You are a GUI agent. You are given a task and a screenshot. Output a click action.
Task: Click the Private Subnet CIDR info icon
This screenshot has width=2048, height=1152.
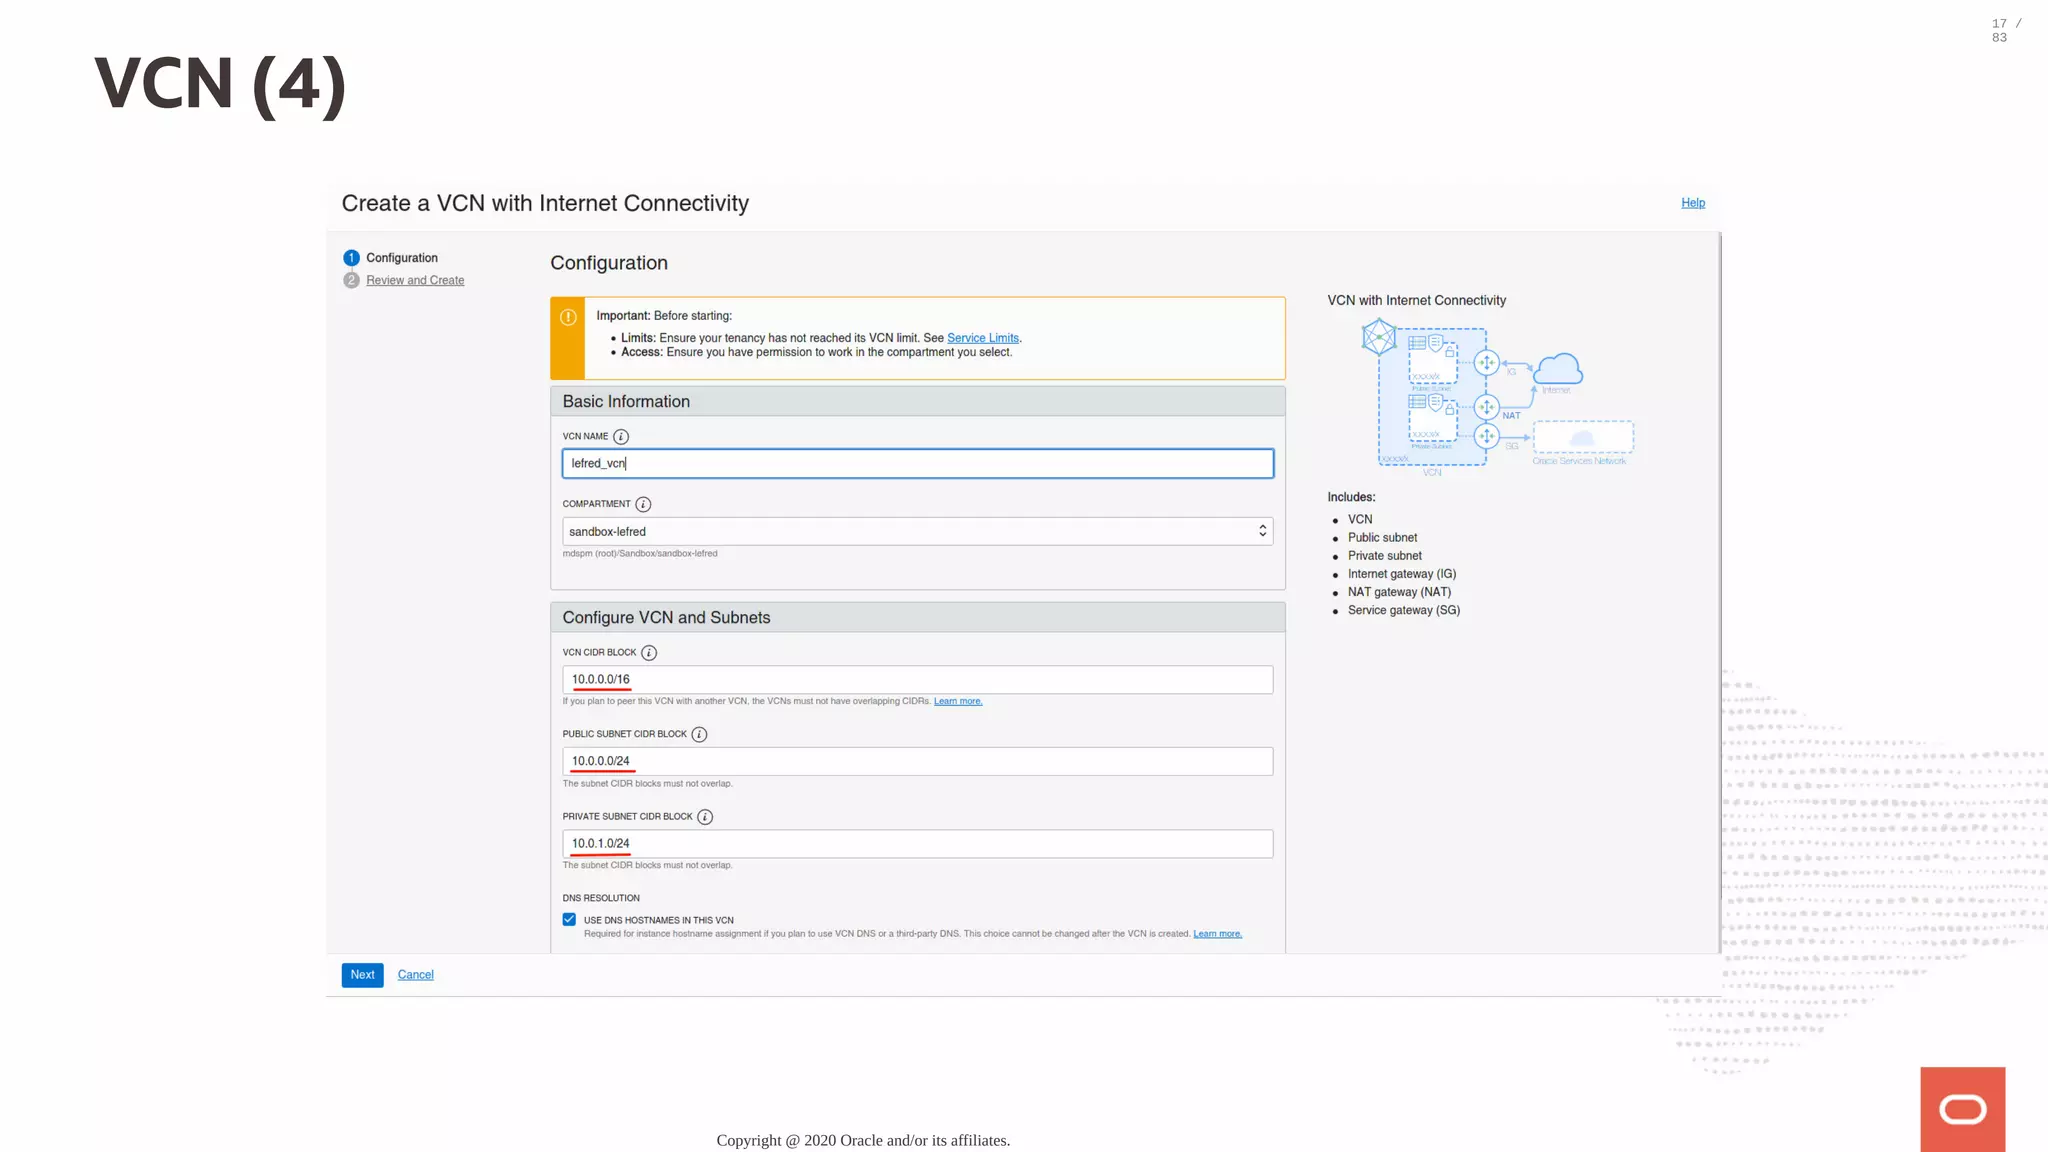point(705,817)
